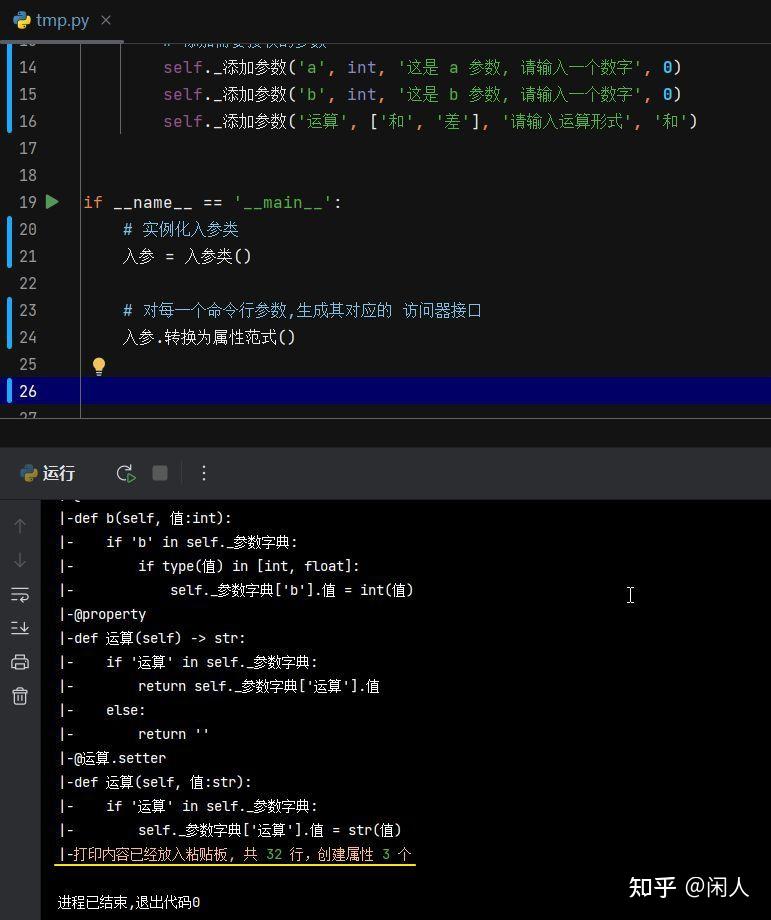Click the print console output icon
Screen dimensions: 771x920
(20, 662)
